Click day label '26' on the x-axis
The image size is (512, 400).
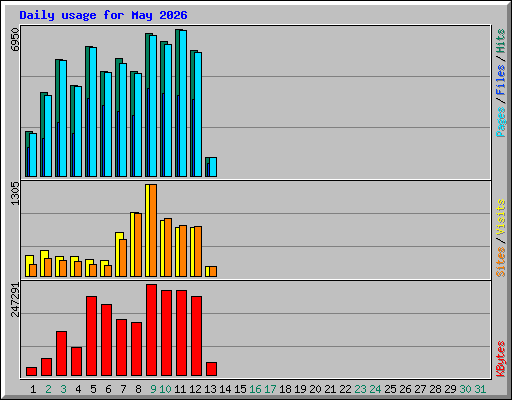[405, 389]
